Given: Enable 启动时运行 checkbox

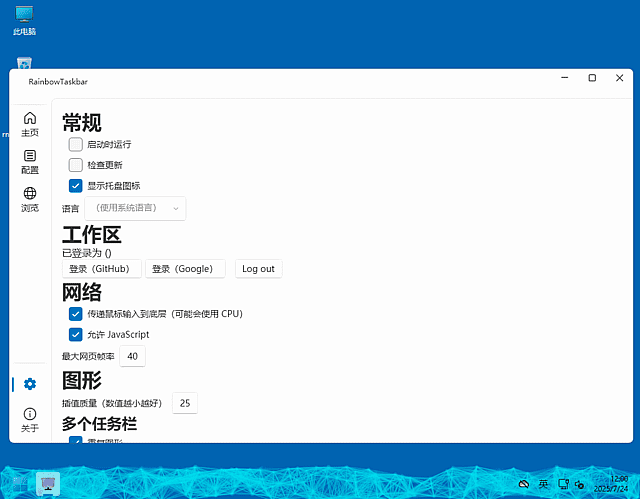Looking at the screenshot, I should click(76, 144).
